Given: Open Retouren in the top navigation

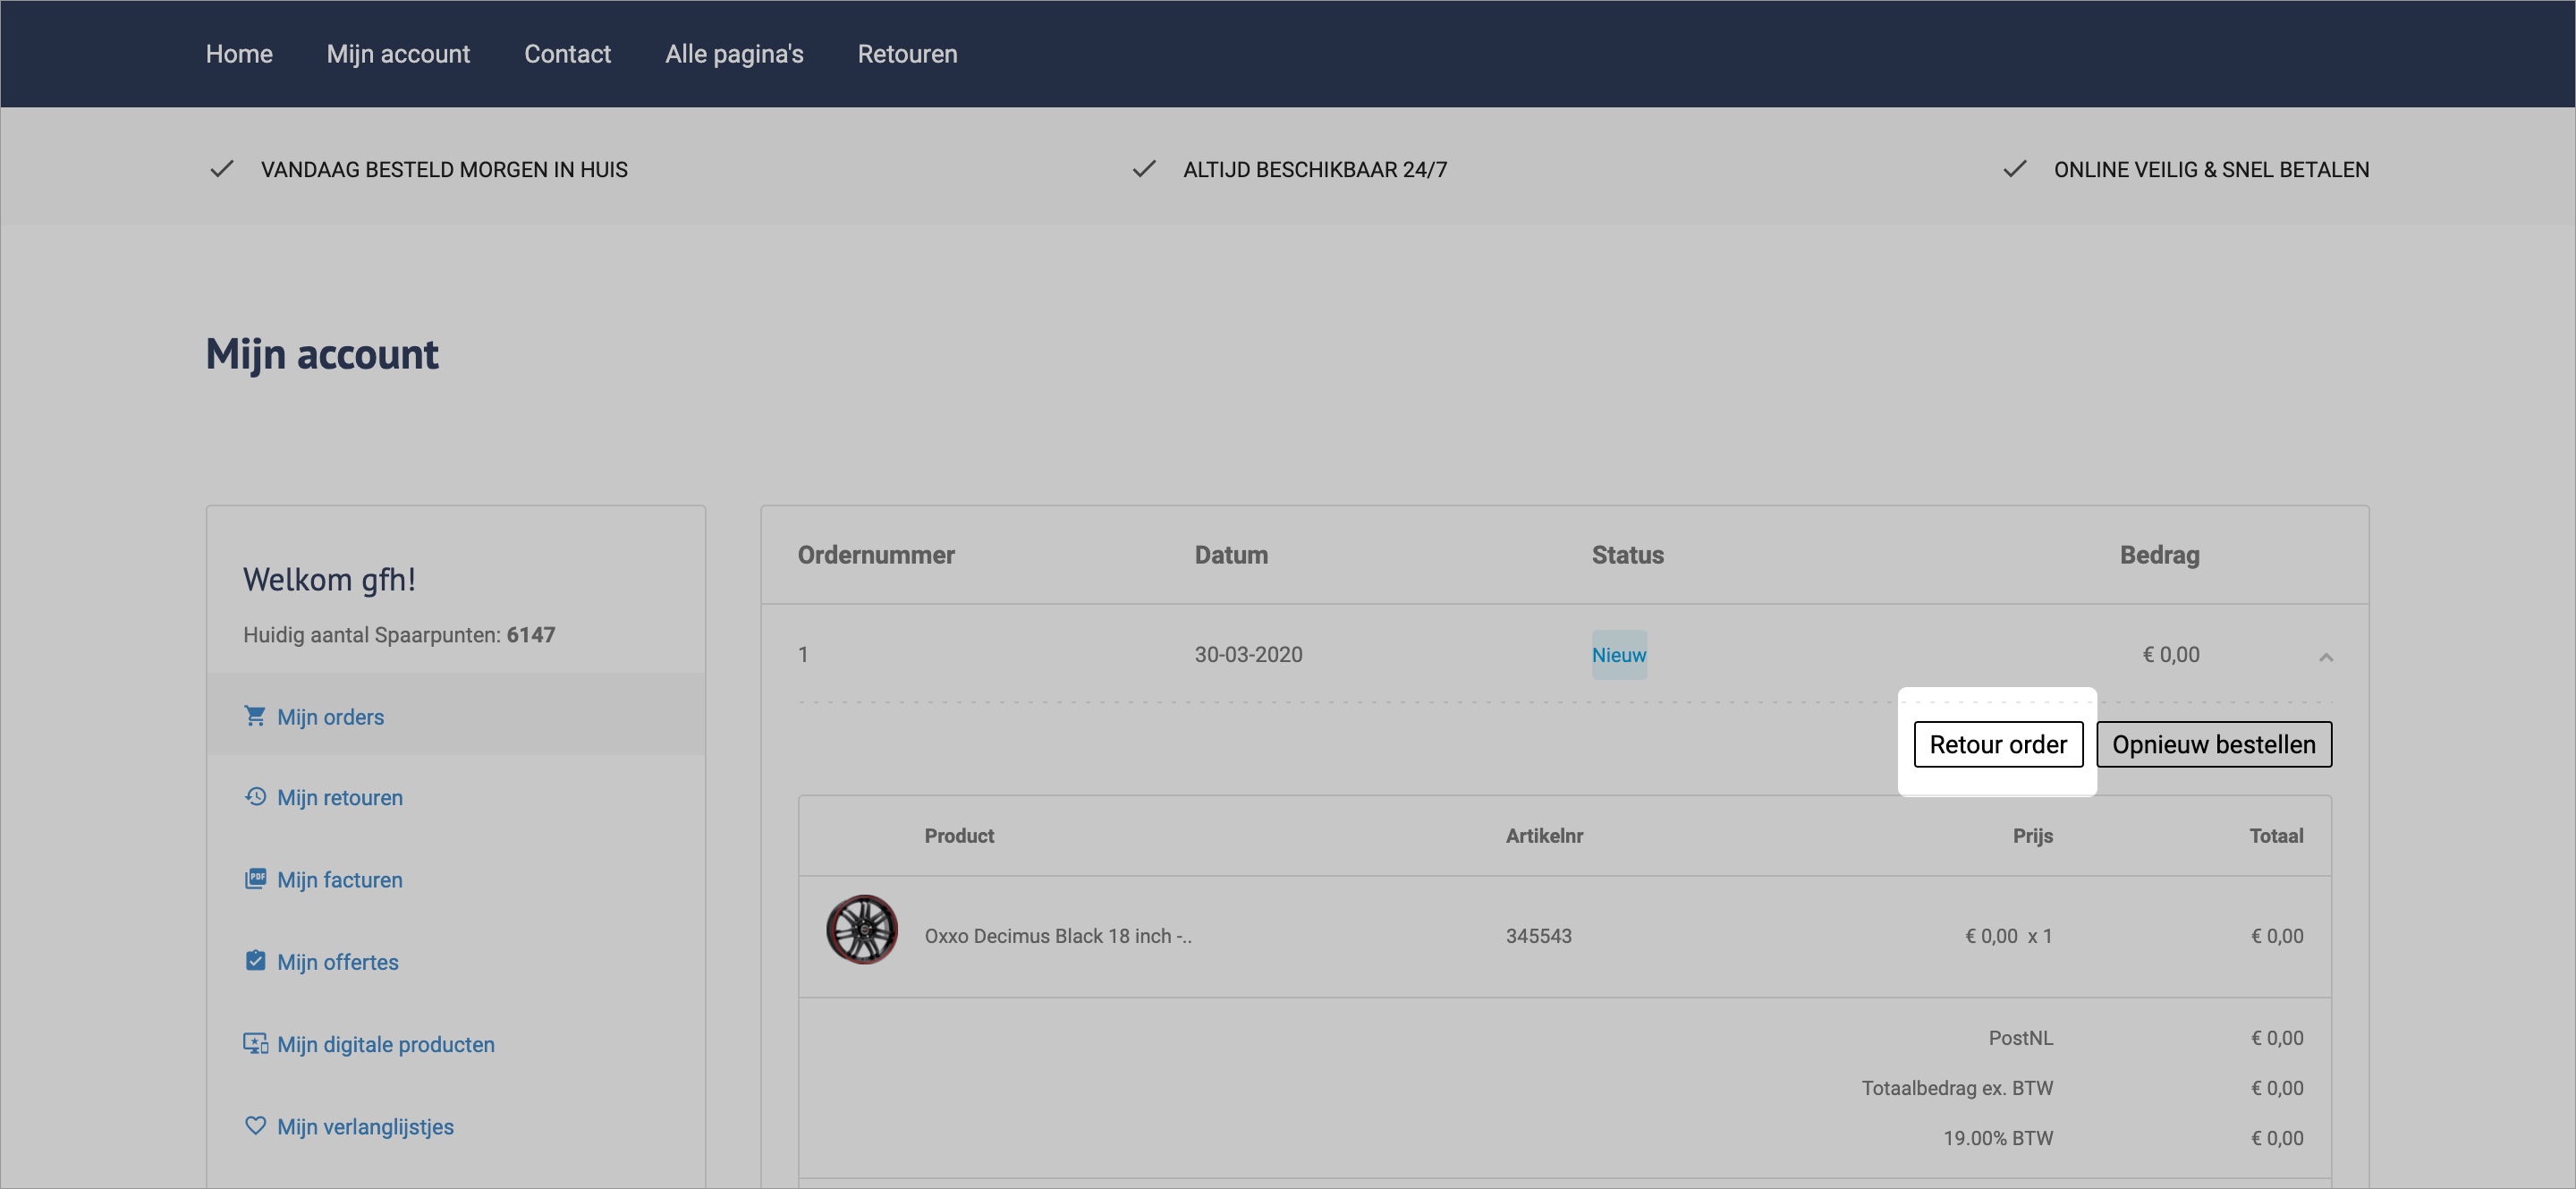Looking at the screenshot, I should (907, 54).
